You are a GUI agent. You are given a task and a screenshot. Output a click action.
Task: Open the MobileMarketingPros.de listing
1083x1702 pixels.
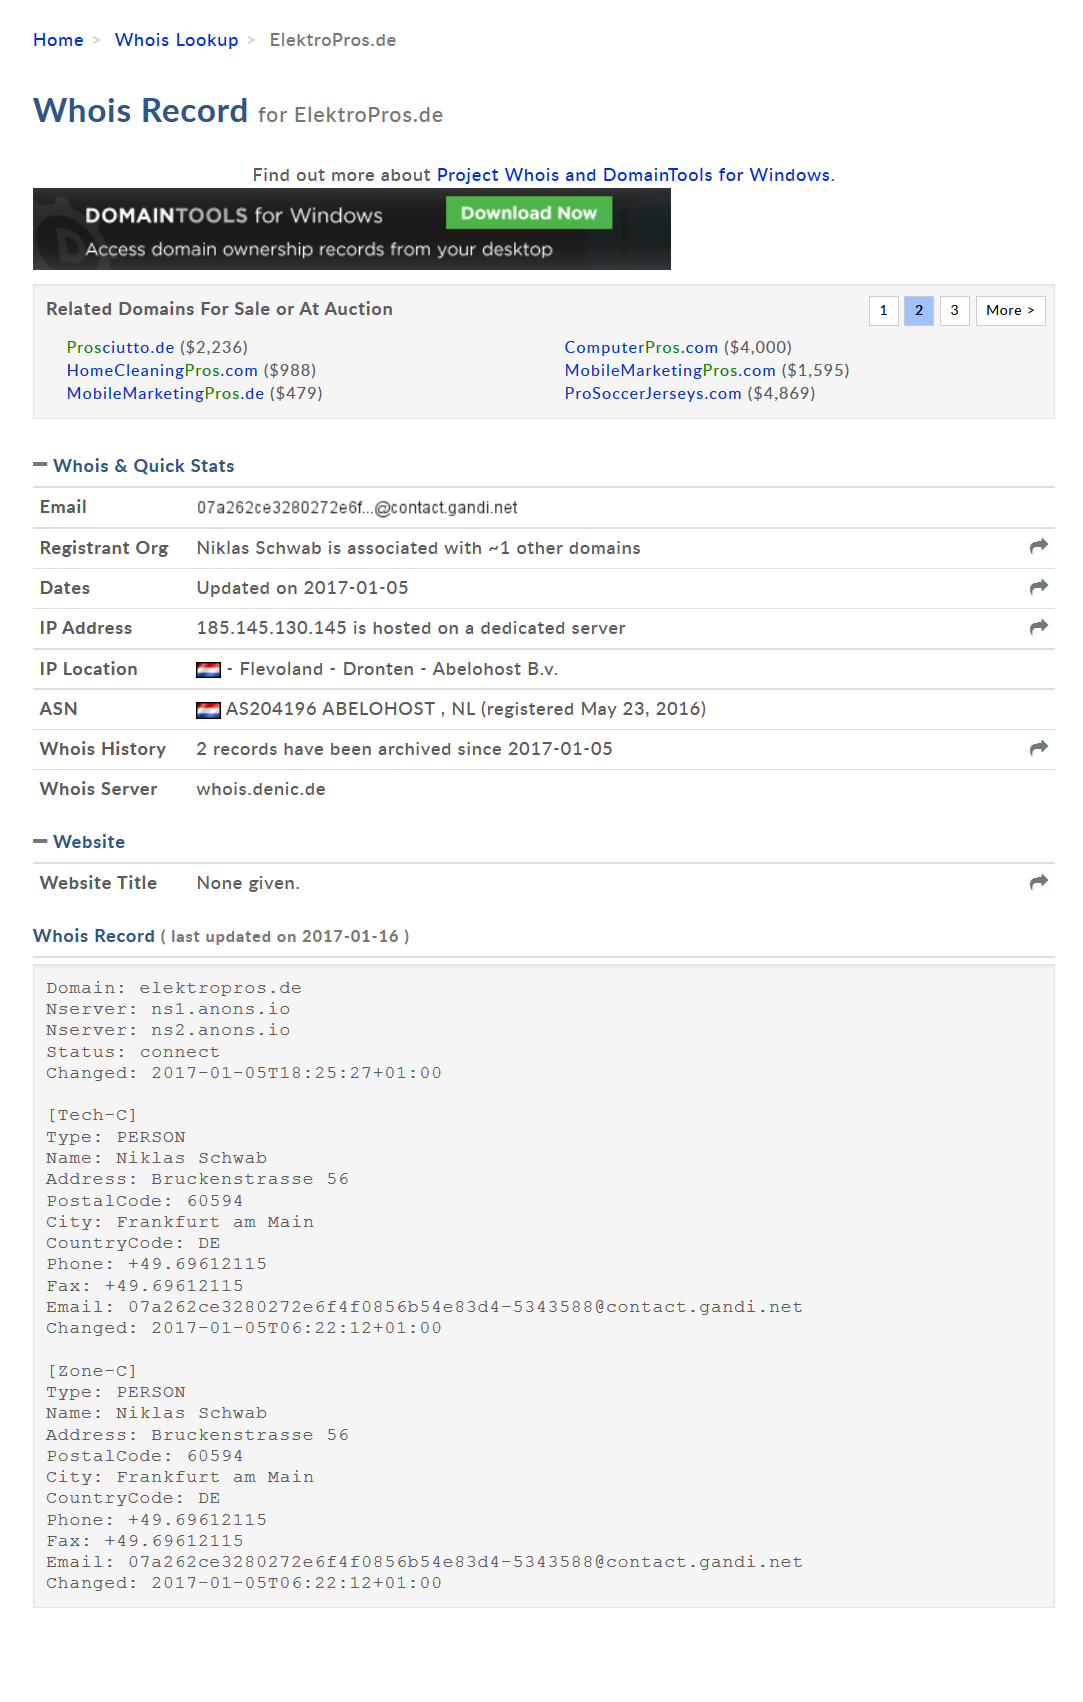coord(165,394)
